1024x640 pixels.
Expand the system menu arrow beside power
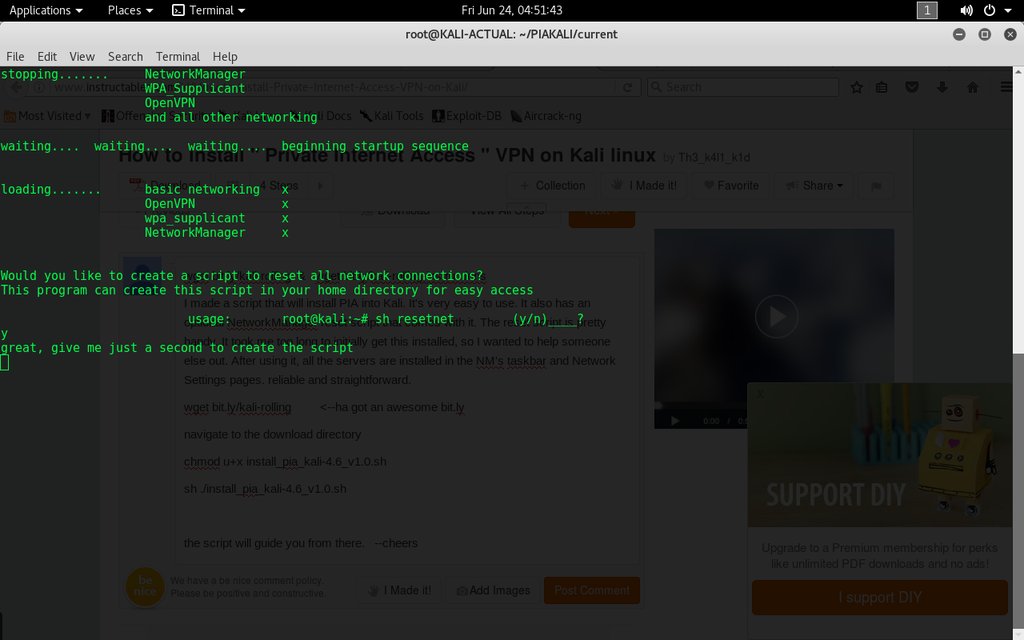click(1008, 10)
